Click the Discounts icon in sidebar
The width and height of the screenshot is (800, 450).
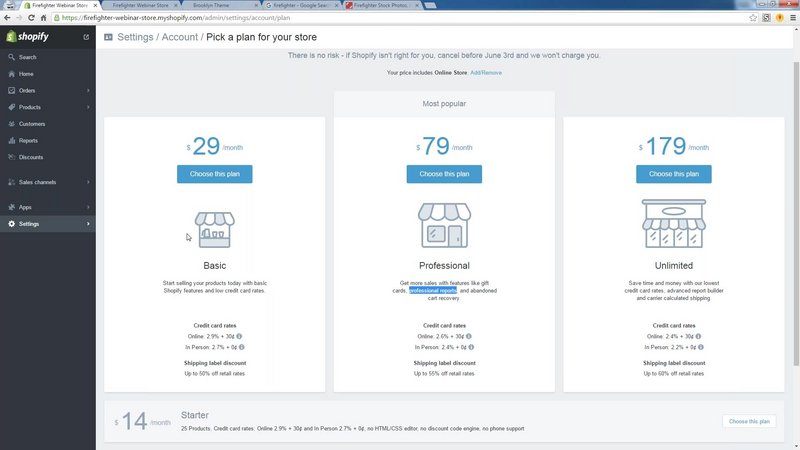[11, 157]
